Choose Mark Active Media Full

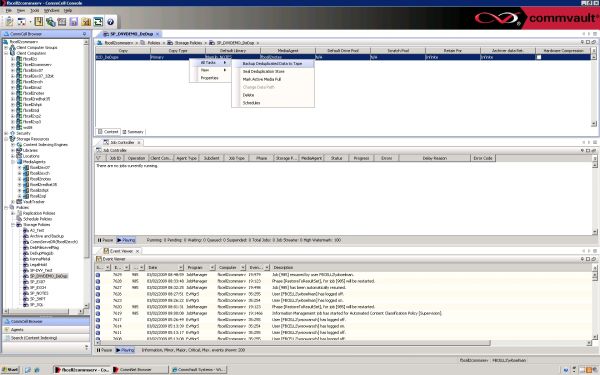click(262, 79)
